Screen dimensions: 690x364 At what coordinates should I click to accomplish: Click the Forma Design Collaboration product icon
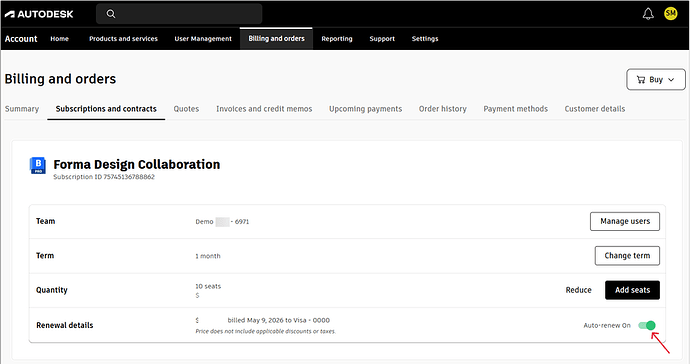tap(38, 165)
